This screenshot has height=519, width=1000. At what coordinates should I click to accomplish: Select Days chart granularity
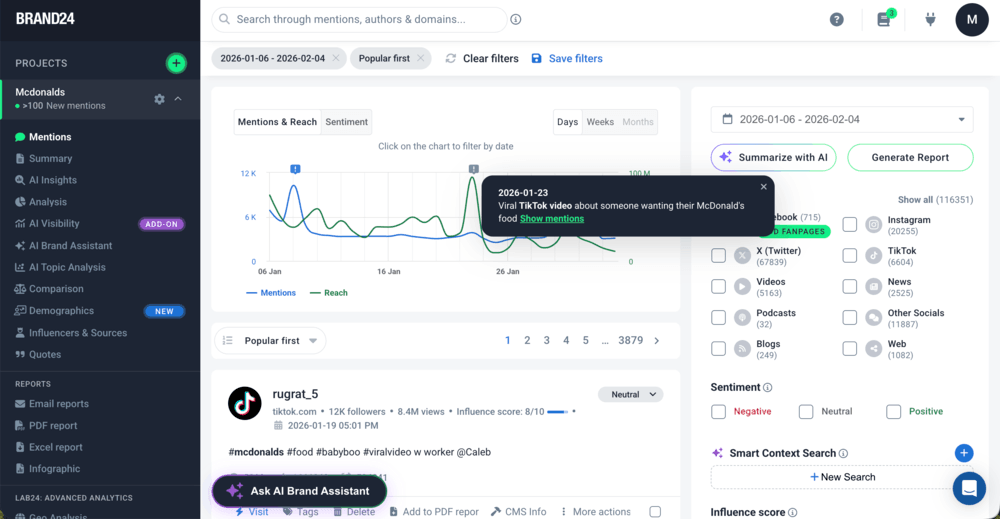[x=568, y=122]
